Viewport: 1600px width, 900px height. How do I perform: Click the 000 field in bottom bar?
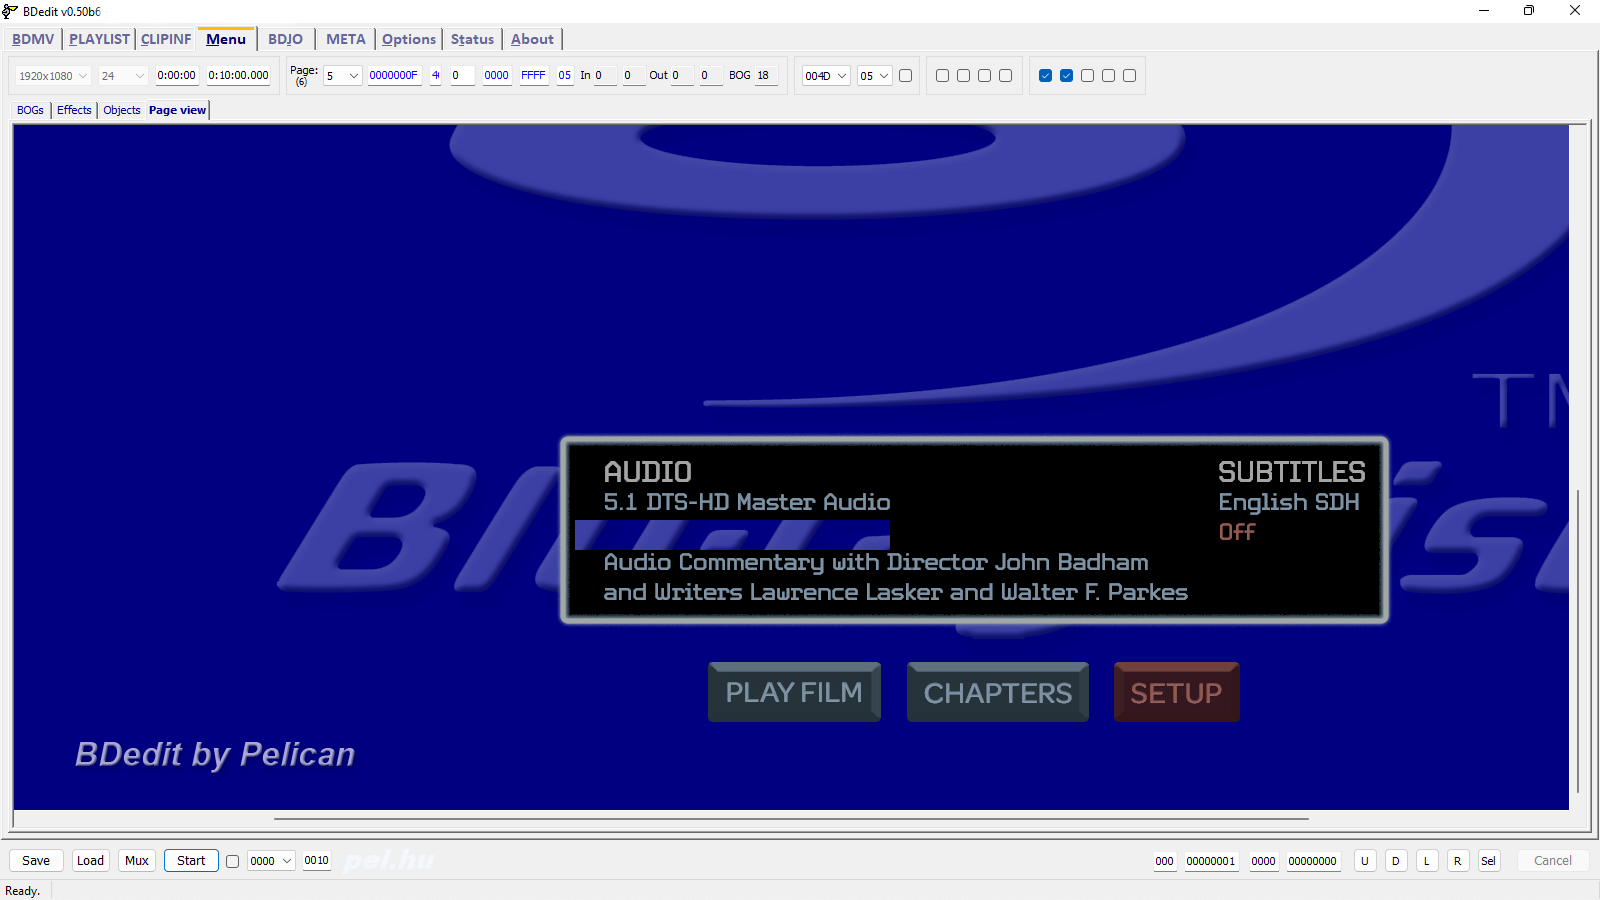click(1165, 861)
